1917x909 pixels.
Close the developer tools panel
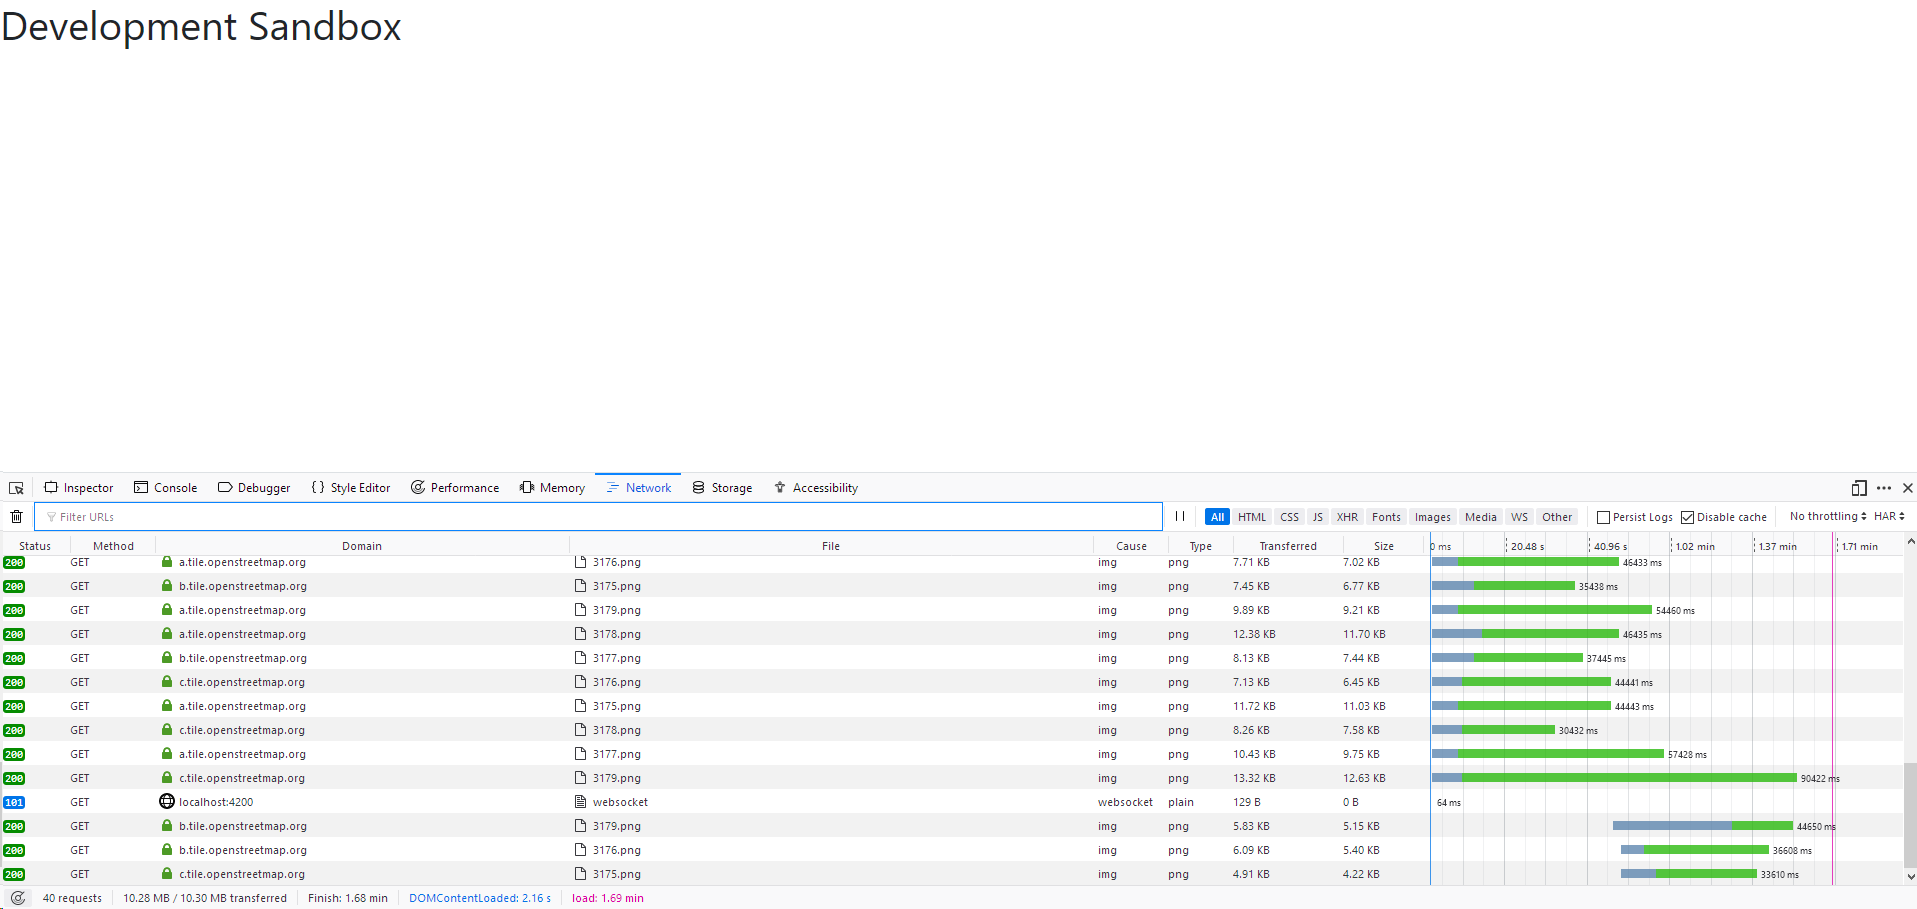pos(1907,488)
